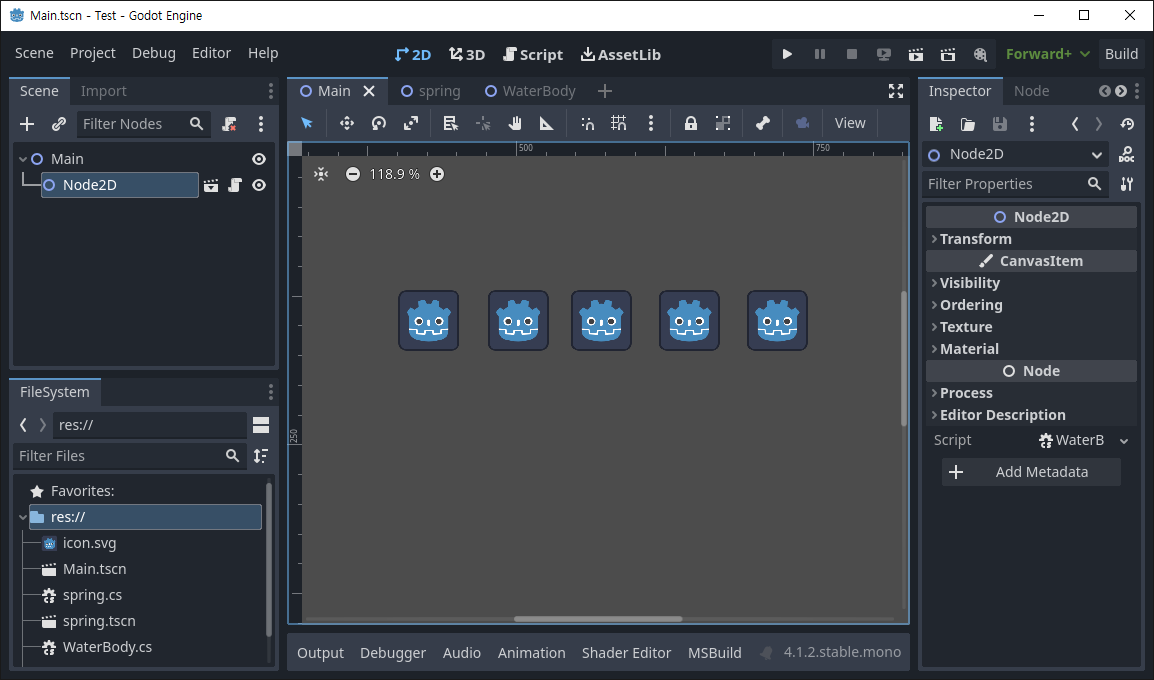Viewport: 1154px width, 680px height.
Task: Open the Script property dropdown arrow
Action: (x=1124, y=441)
